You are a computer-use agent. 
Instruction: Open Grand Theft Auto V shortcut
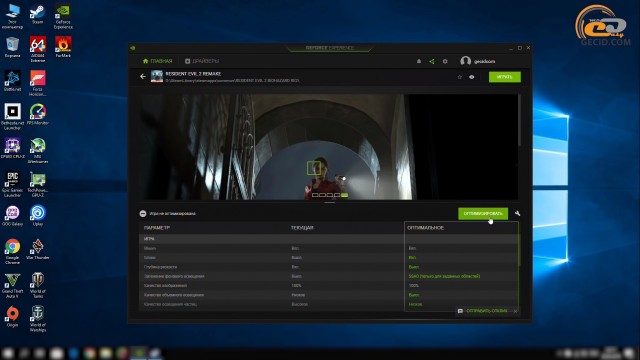click(13, 285)
